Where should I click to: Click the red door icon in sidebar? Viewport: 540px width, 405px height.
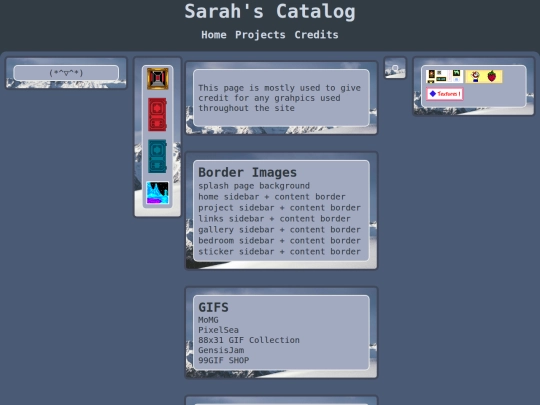click(157, 115)
